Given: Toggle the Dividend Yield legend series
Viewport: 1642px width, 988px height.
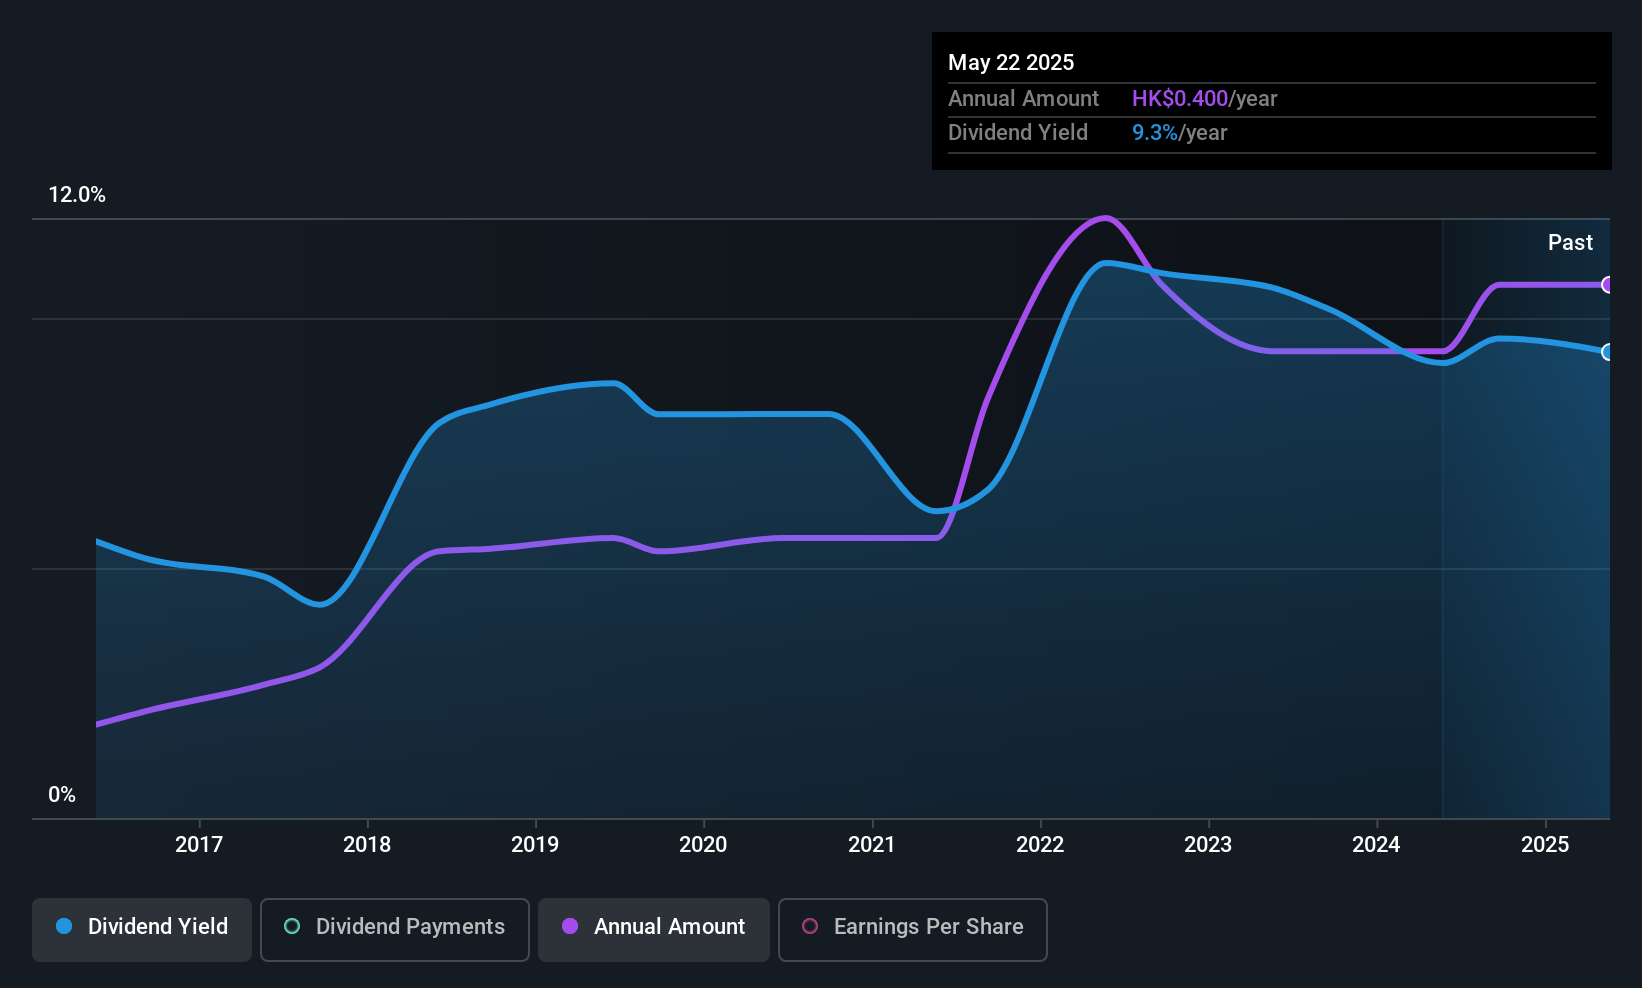Looking at the screenshot, I should tap(142, 928).
